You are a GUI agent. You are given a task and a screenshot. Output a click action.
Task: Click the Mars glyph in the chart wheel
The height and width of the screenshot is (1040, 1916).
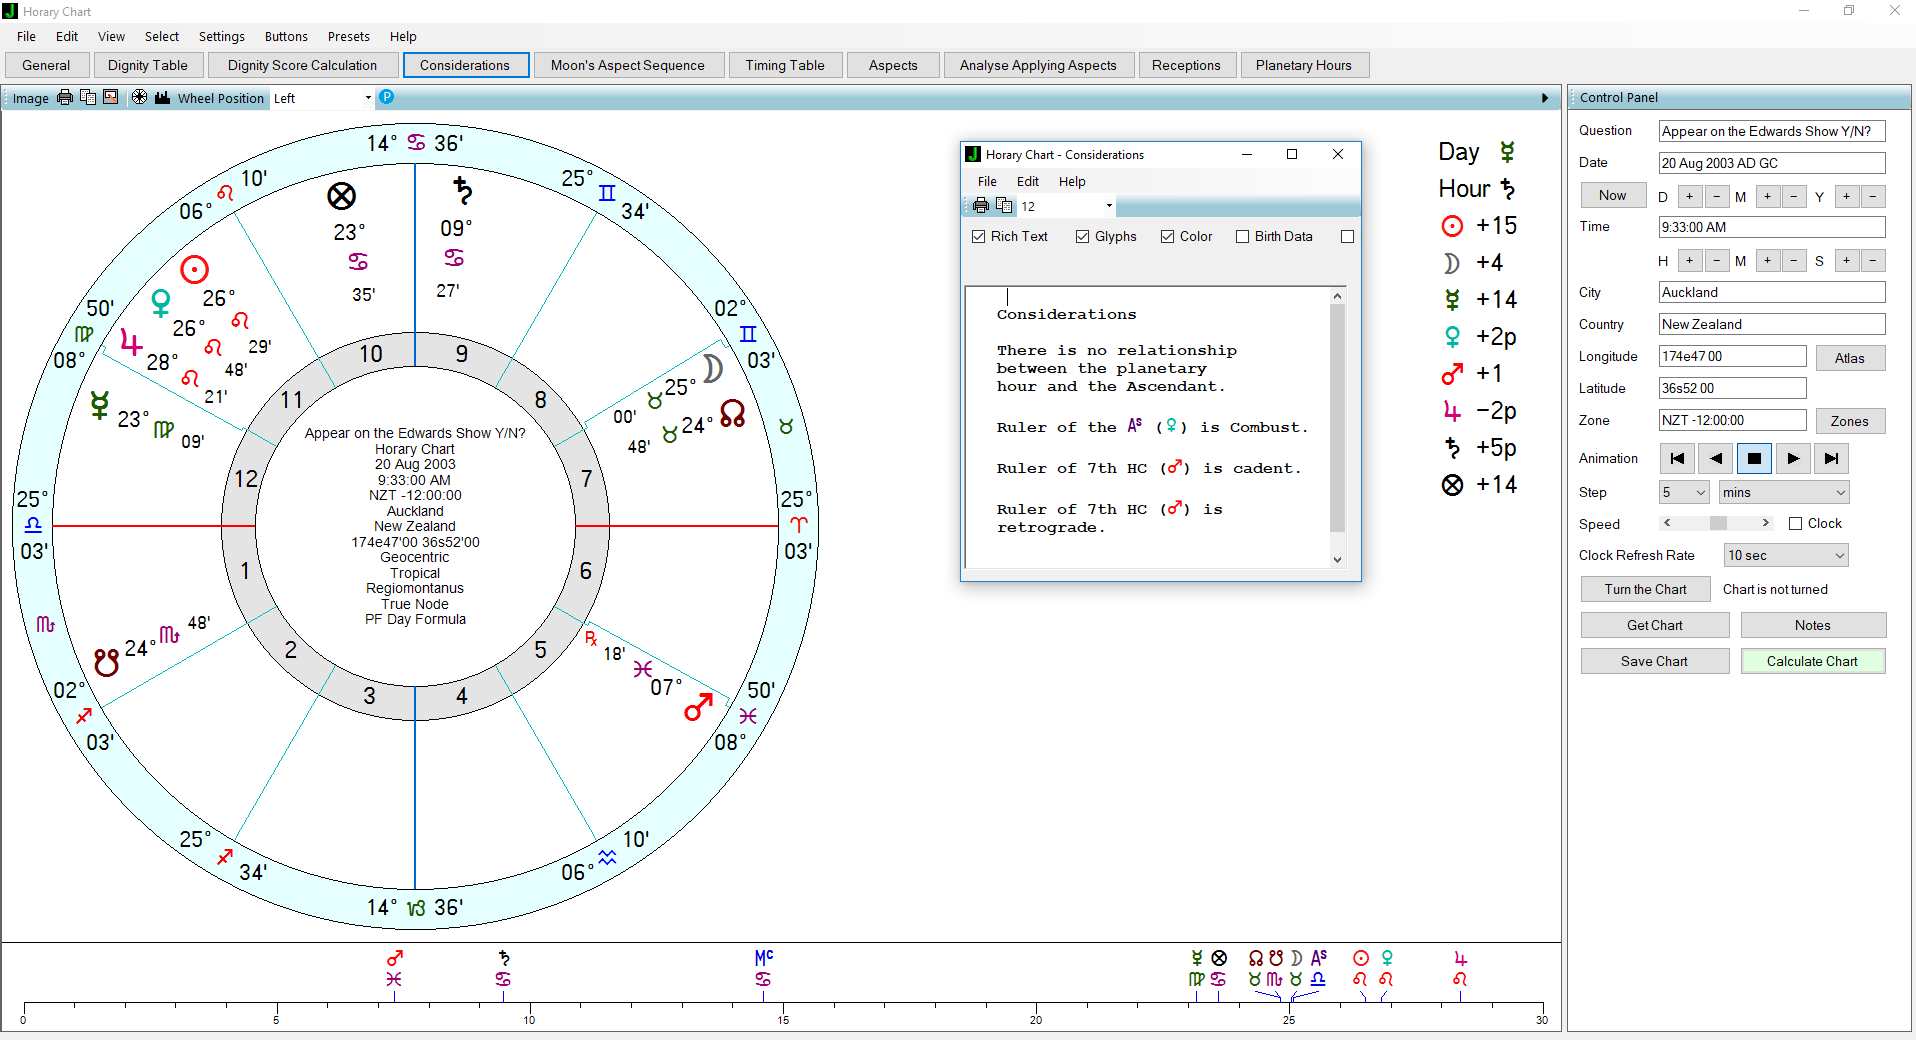point(698,707)
